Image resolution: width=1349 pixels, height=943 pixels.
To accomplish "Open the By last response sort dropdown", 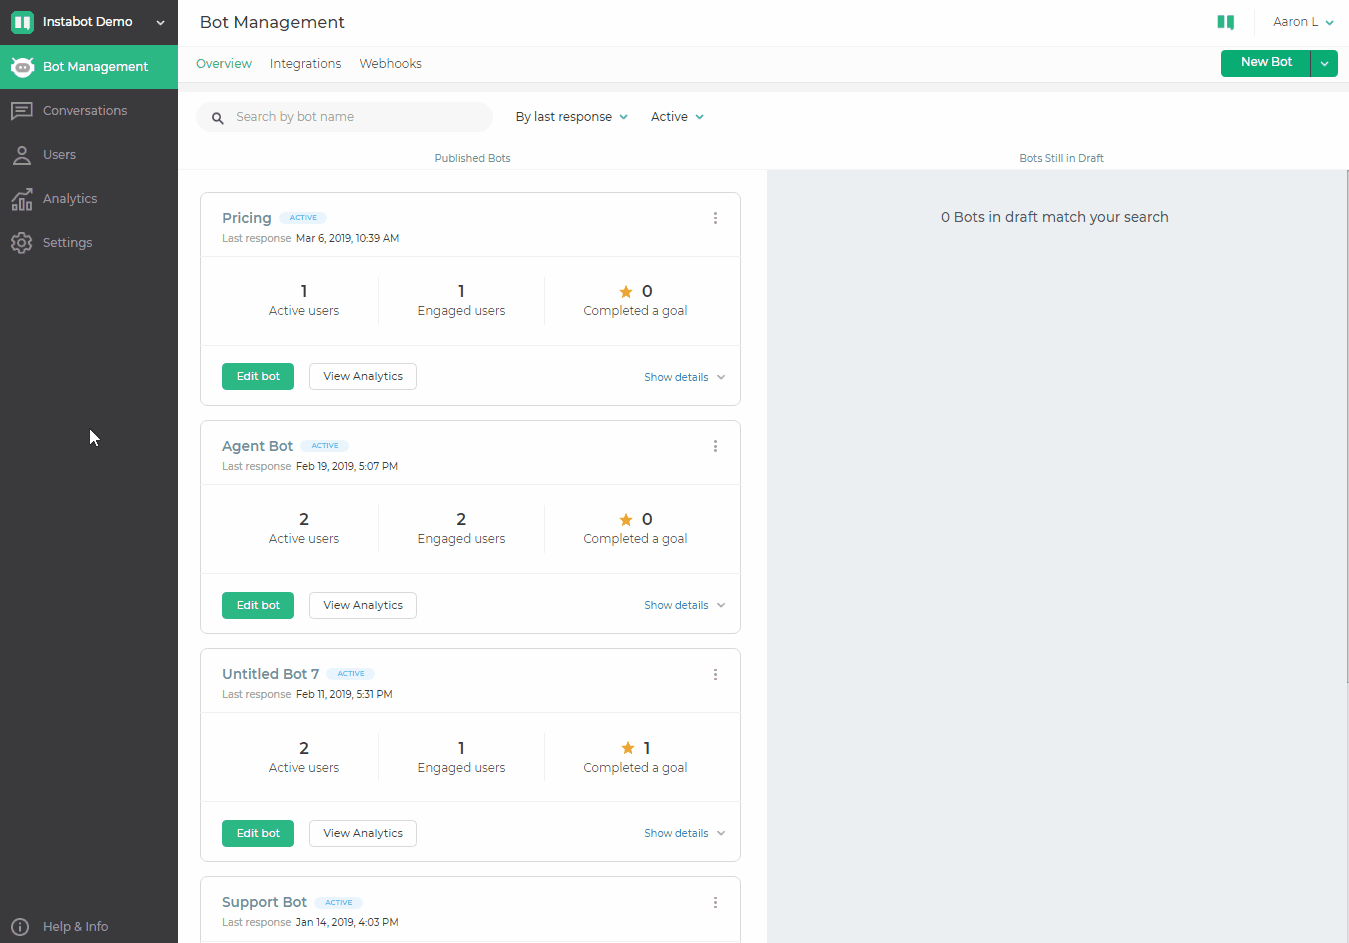I will pos(572,117).
